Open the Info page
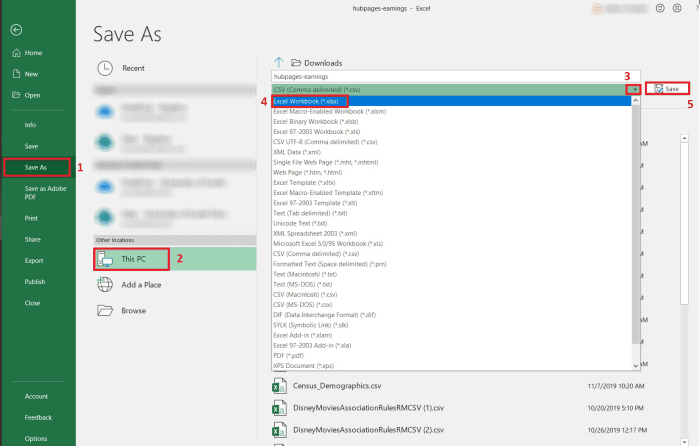Screen dimensions: 700x446 [30, 125]
